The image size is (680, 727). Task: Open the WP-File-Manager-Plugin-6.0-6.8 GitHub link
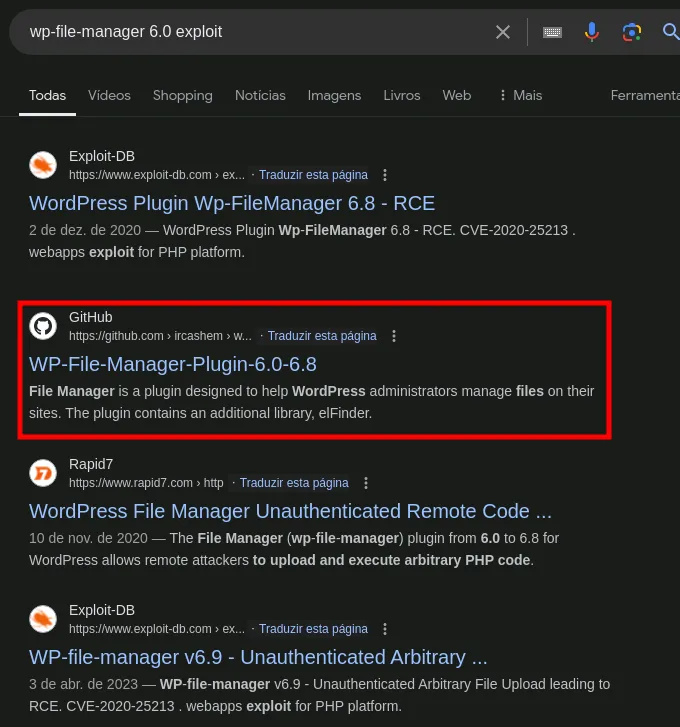[172, 364]
